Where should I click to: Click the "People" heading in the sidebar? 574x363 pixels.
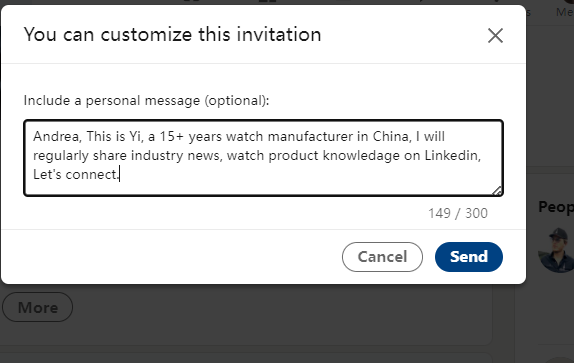tap(556, 207)
